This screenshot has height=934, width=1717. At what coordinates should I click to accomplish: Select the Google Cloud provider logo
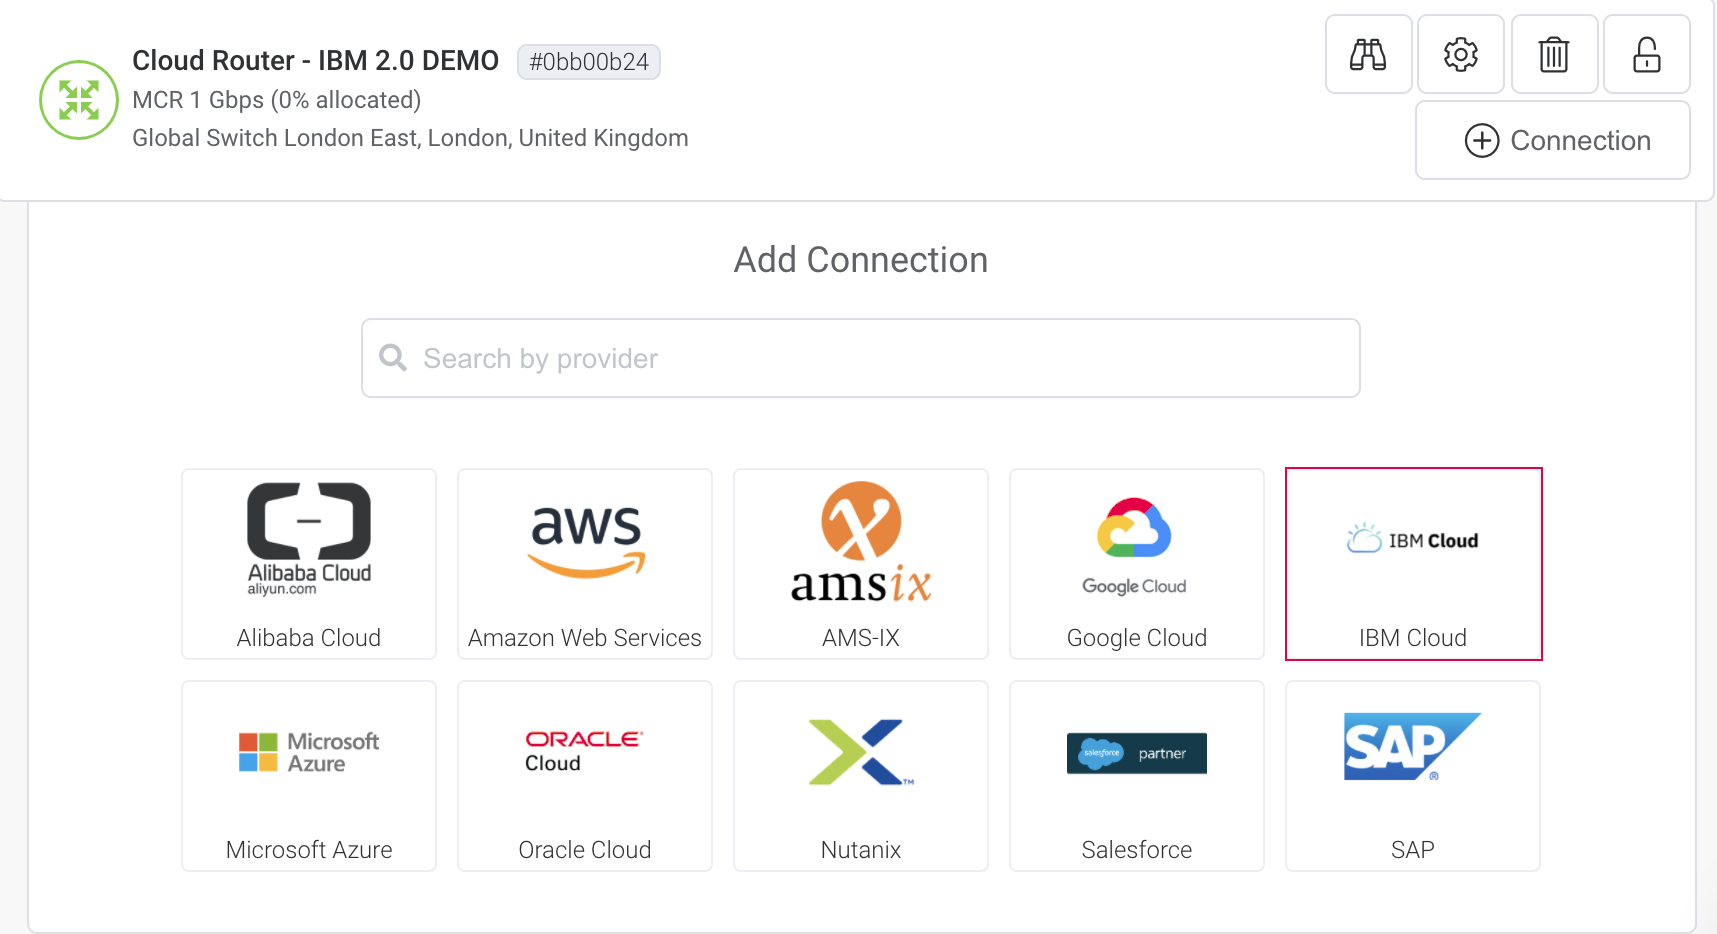coord(1136,540)
